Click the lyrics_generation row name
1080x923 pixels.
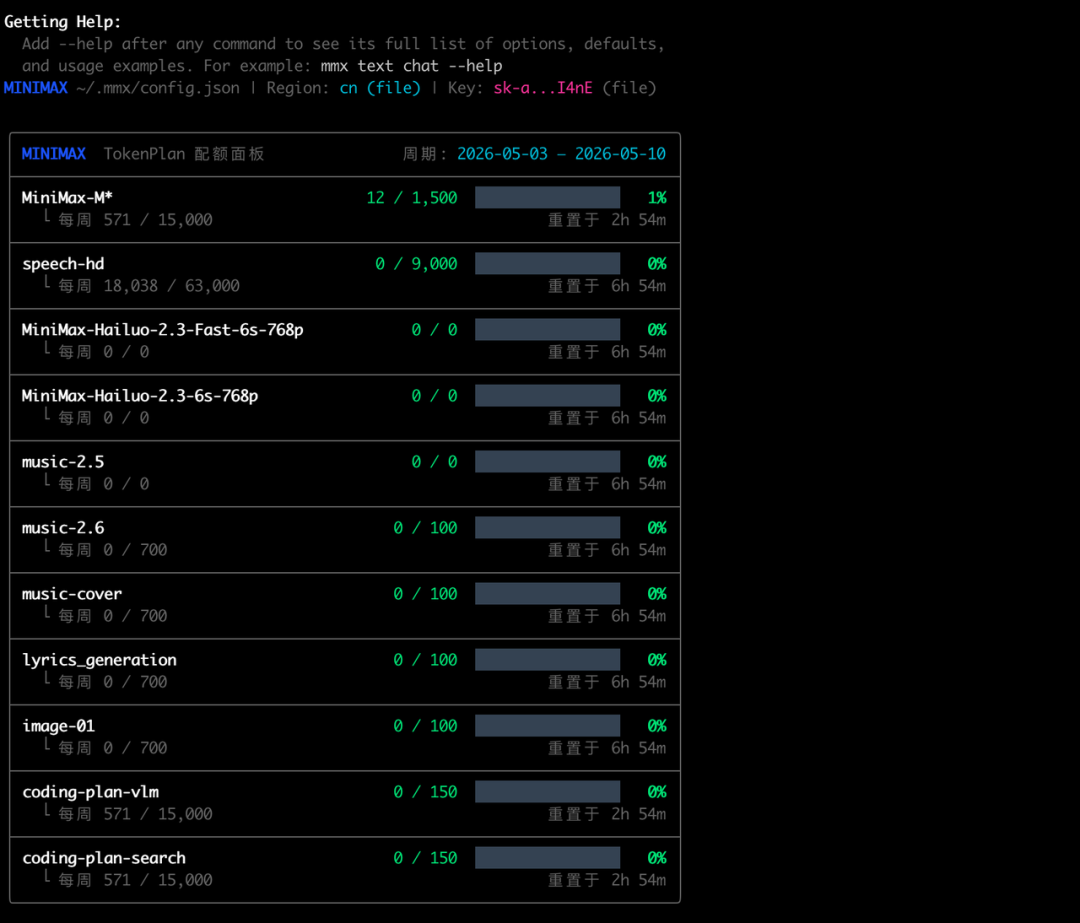[x=99, y=661]
